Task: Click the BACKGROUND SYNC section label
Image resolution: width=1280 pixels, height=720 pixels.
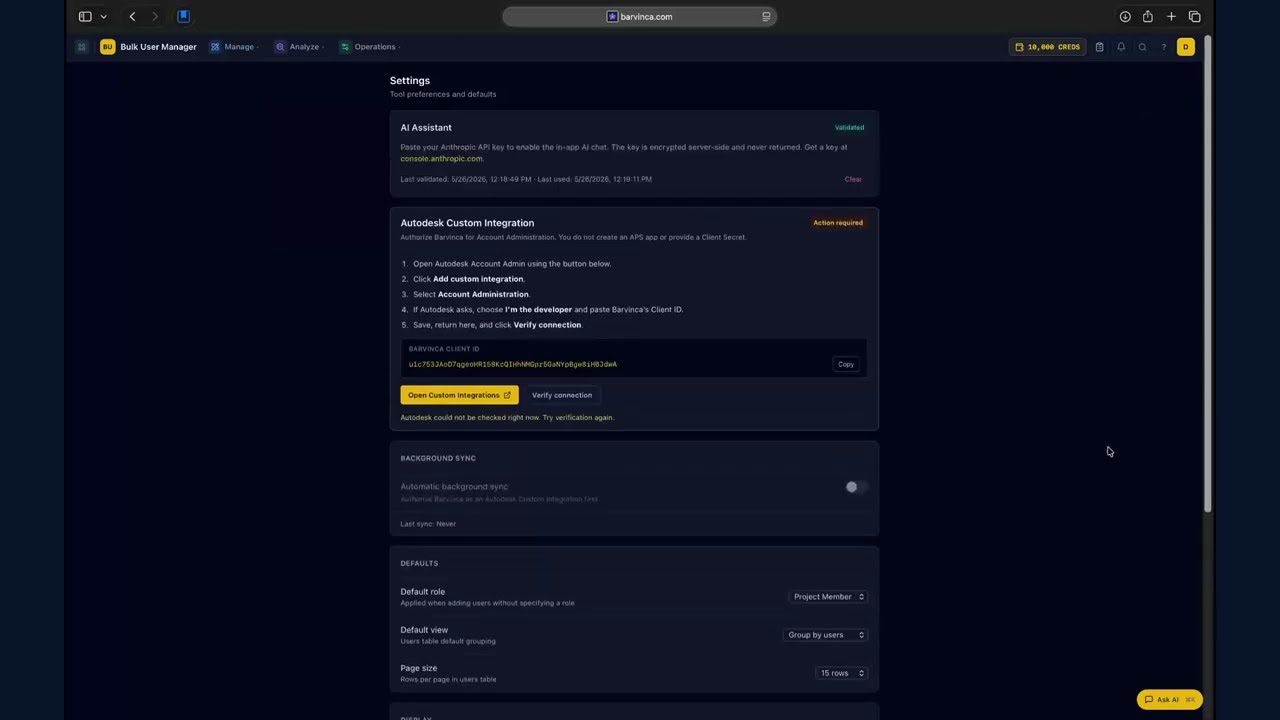Action: [x=438, y=458]
